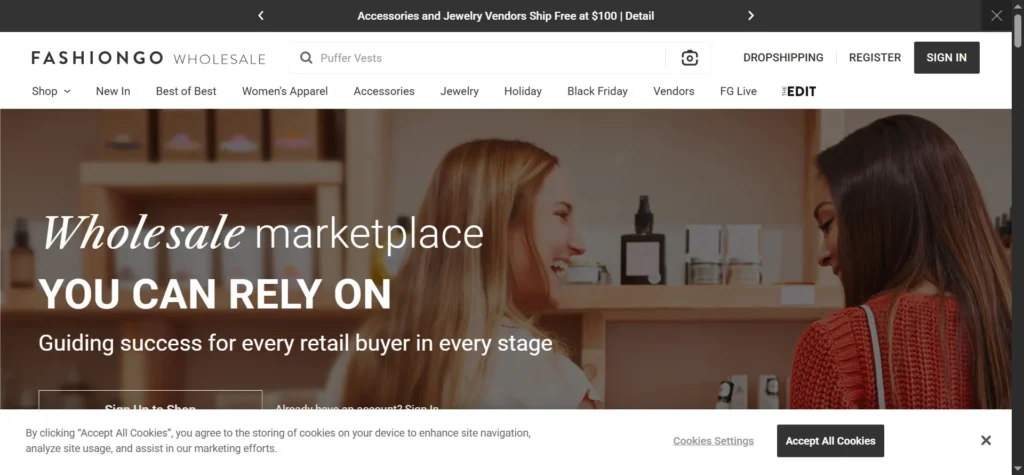
Task: Select Women's Apparel navigation item
Action: [285, 91]
